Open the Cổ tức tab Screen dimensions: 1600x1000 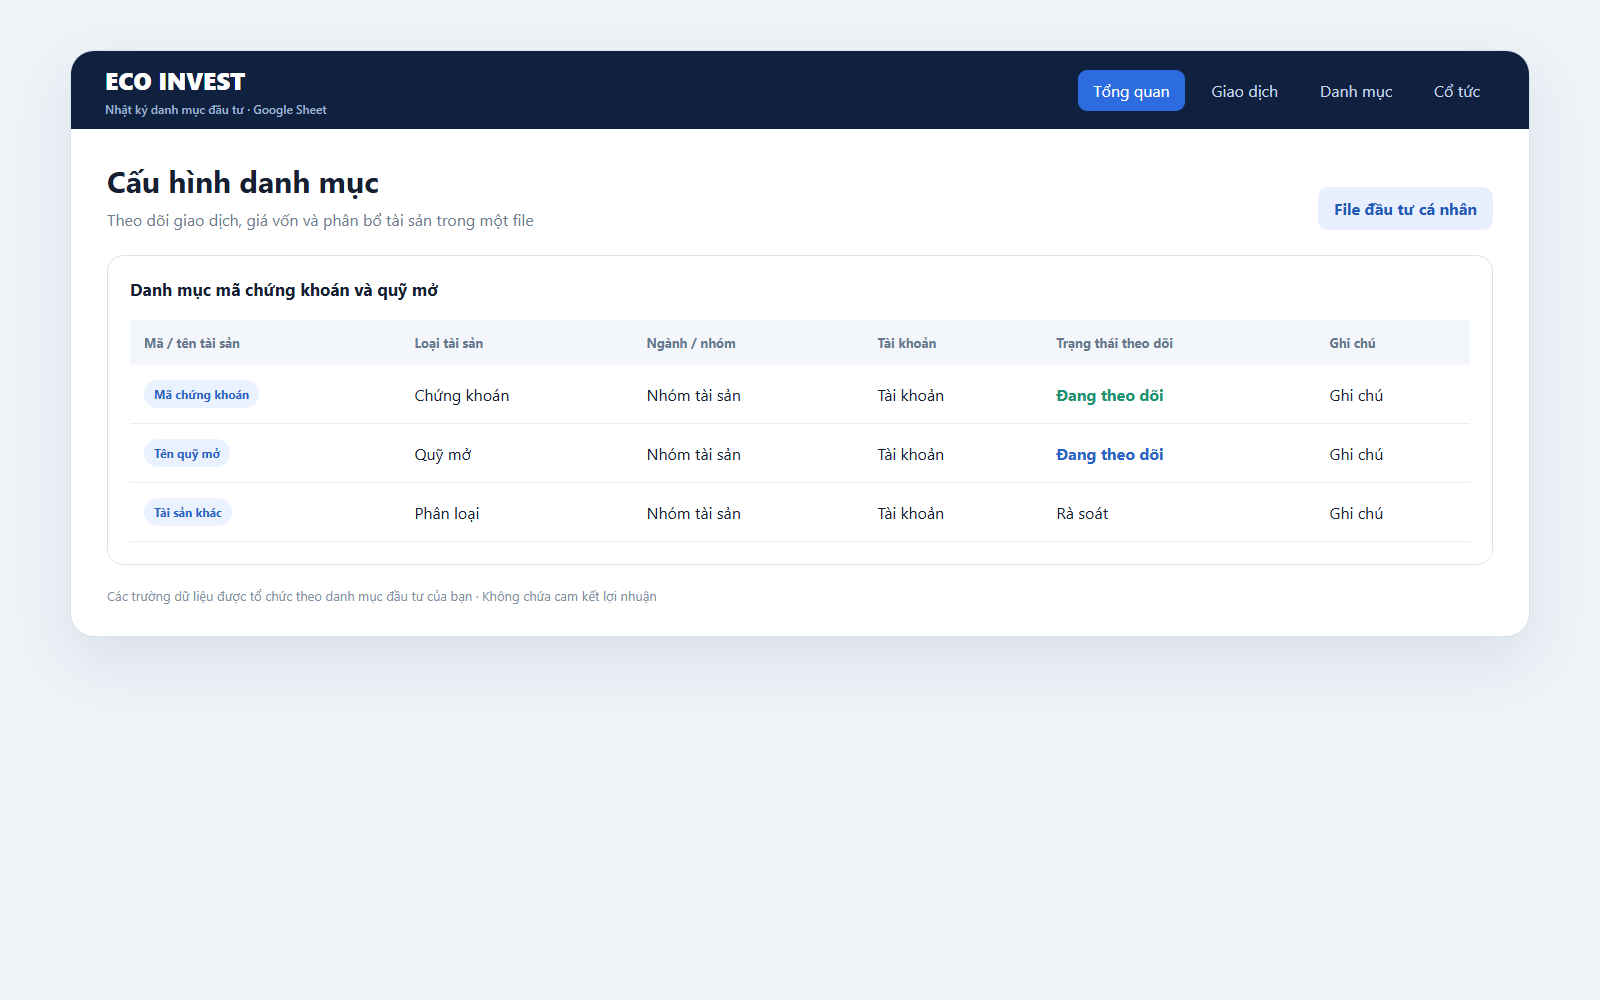1457,91
